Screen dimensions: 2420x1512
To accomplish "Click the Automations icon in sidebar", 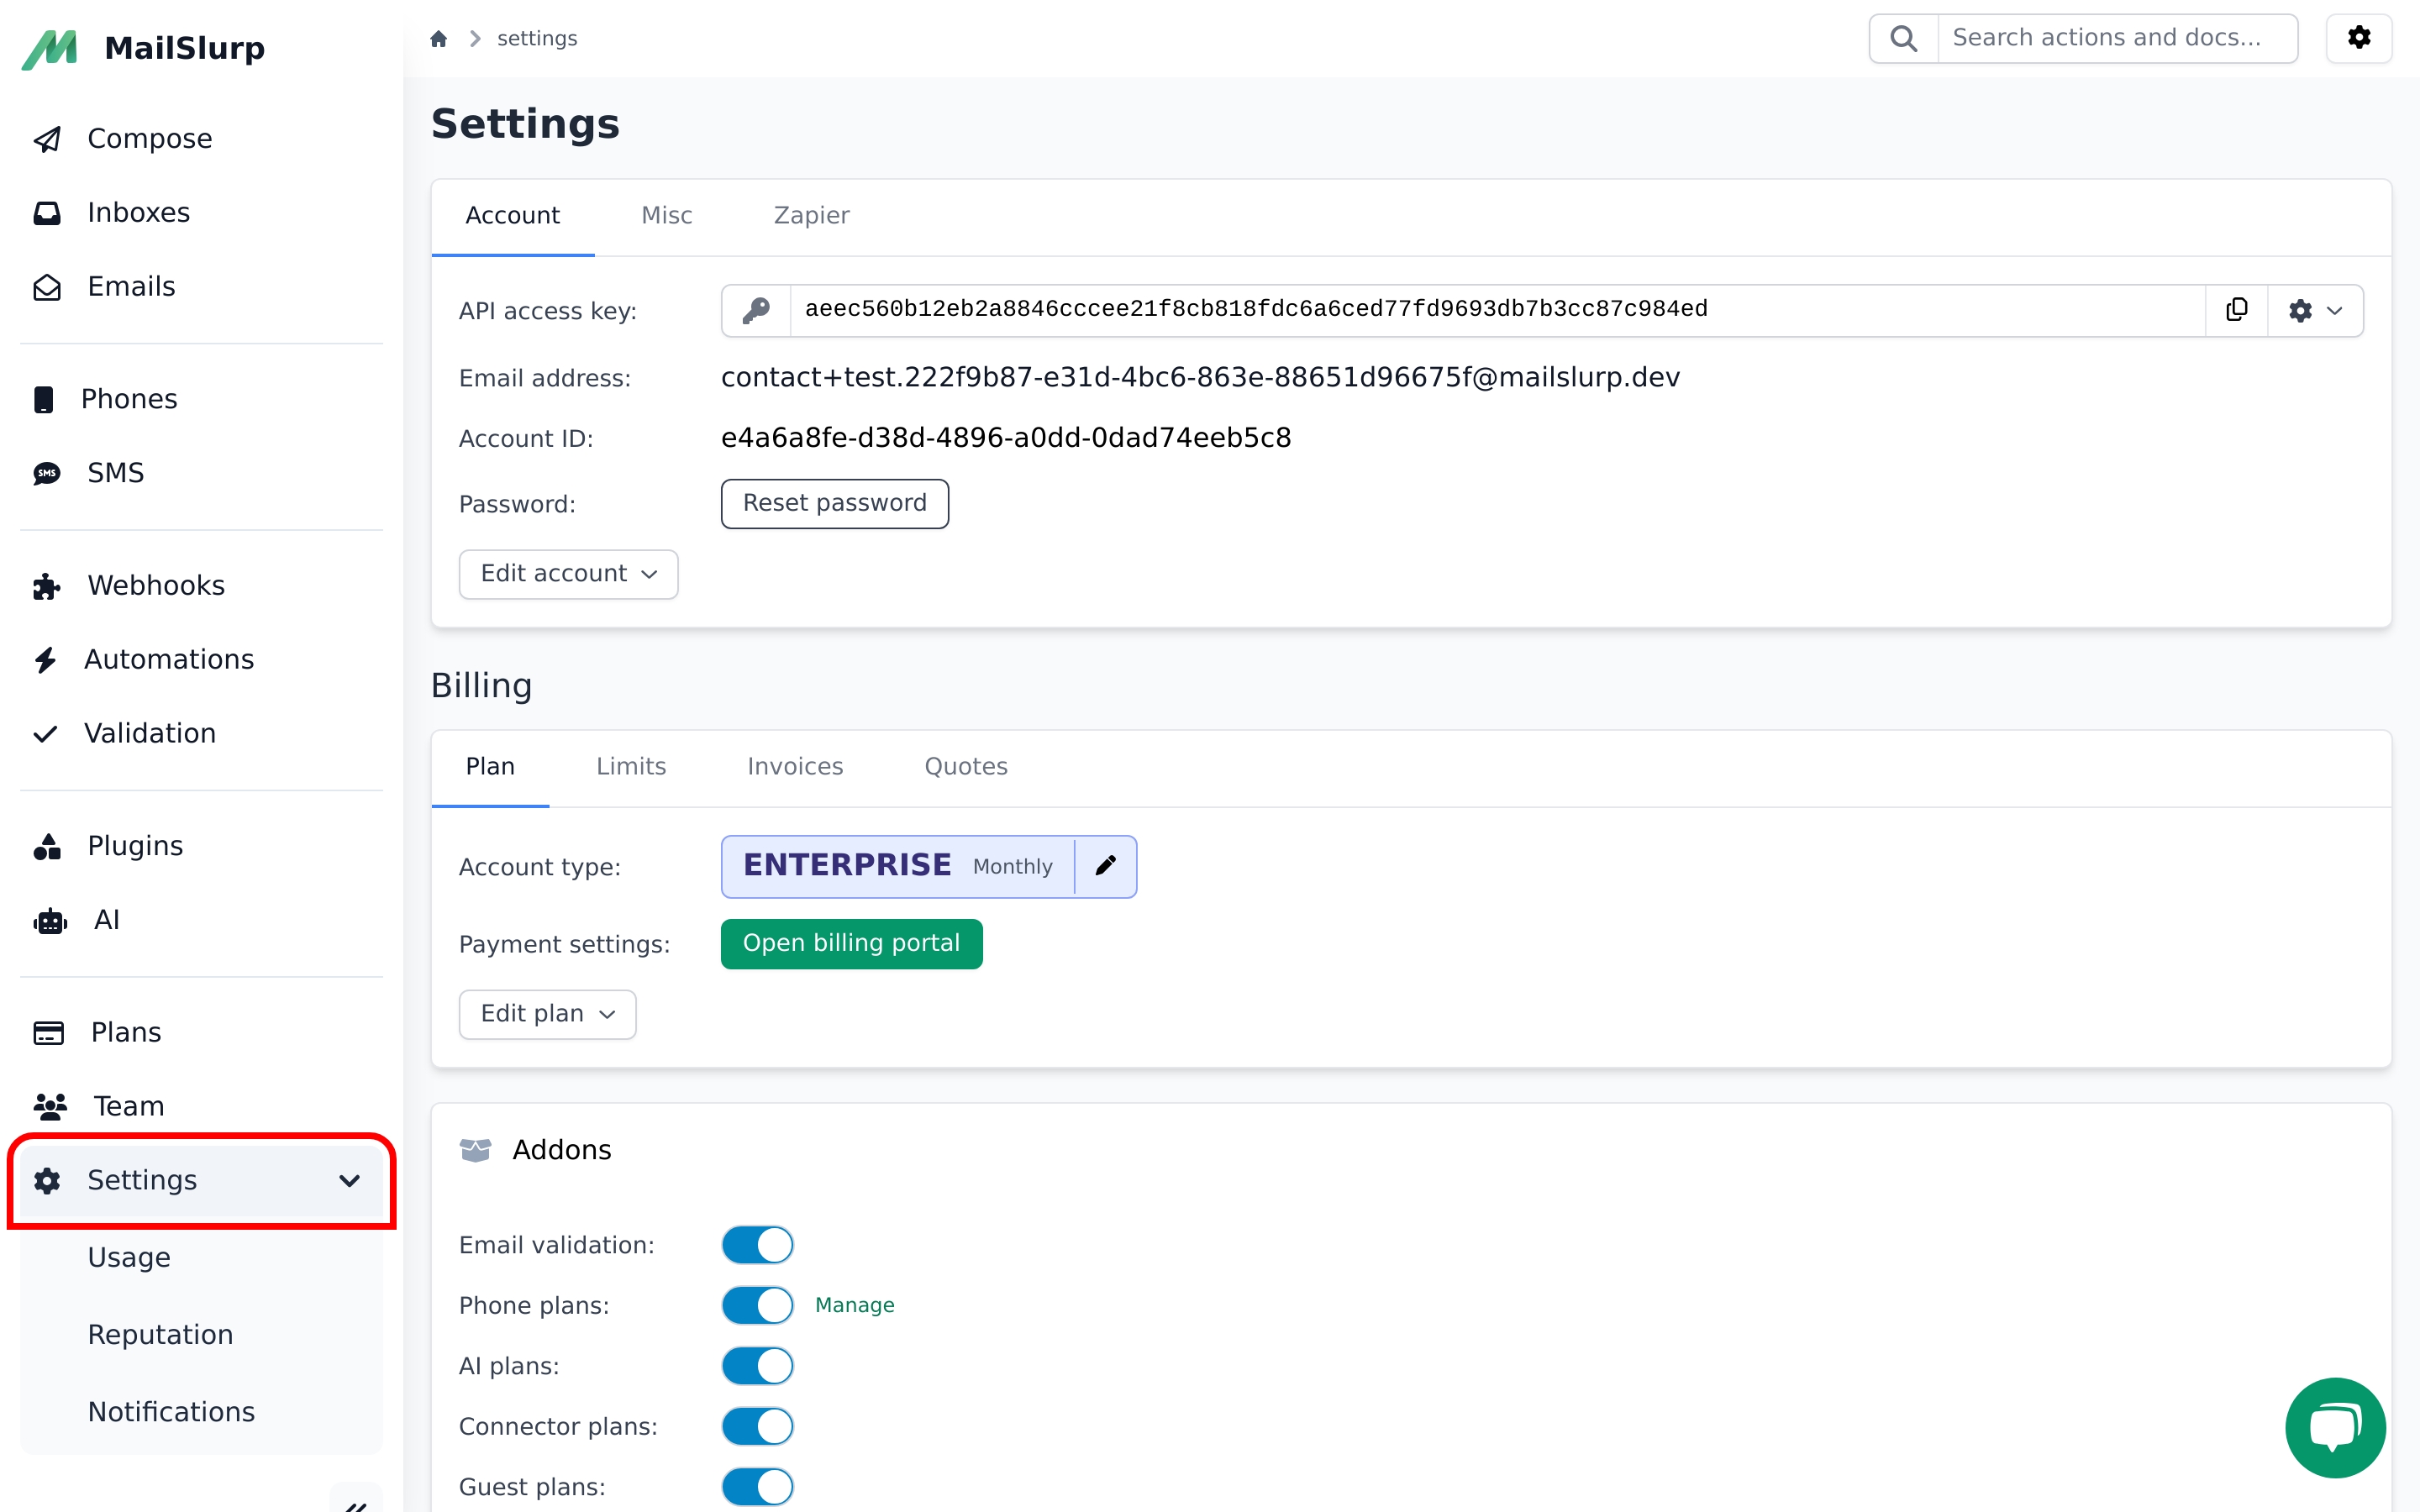I will 45,659.
